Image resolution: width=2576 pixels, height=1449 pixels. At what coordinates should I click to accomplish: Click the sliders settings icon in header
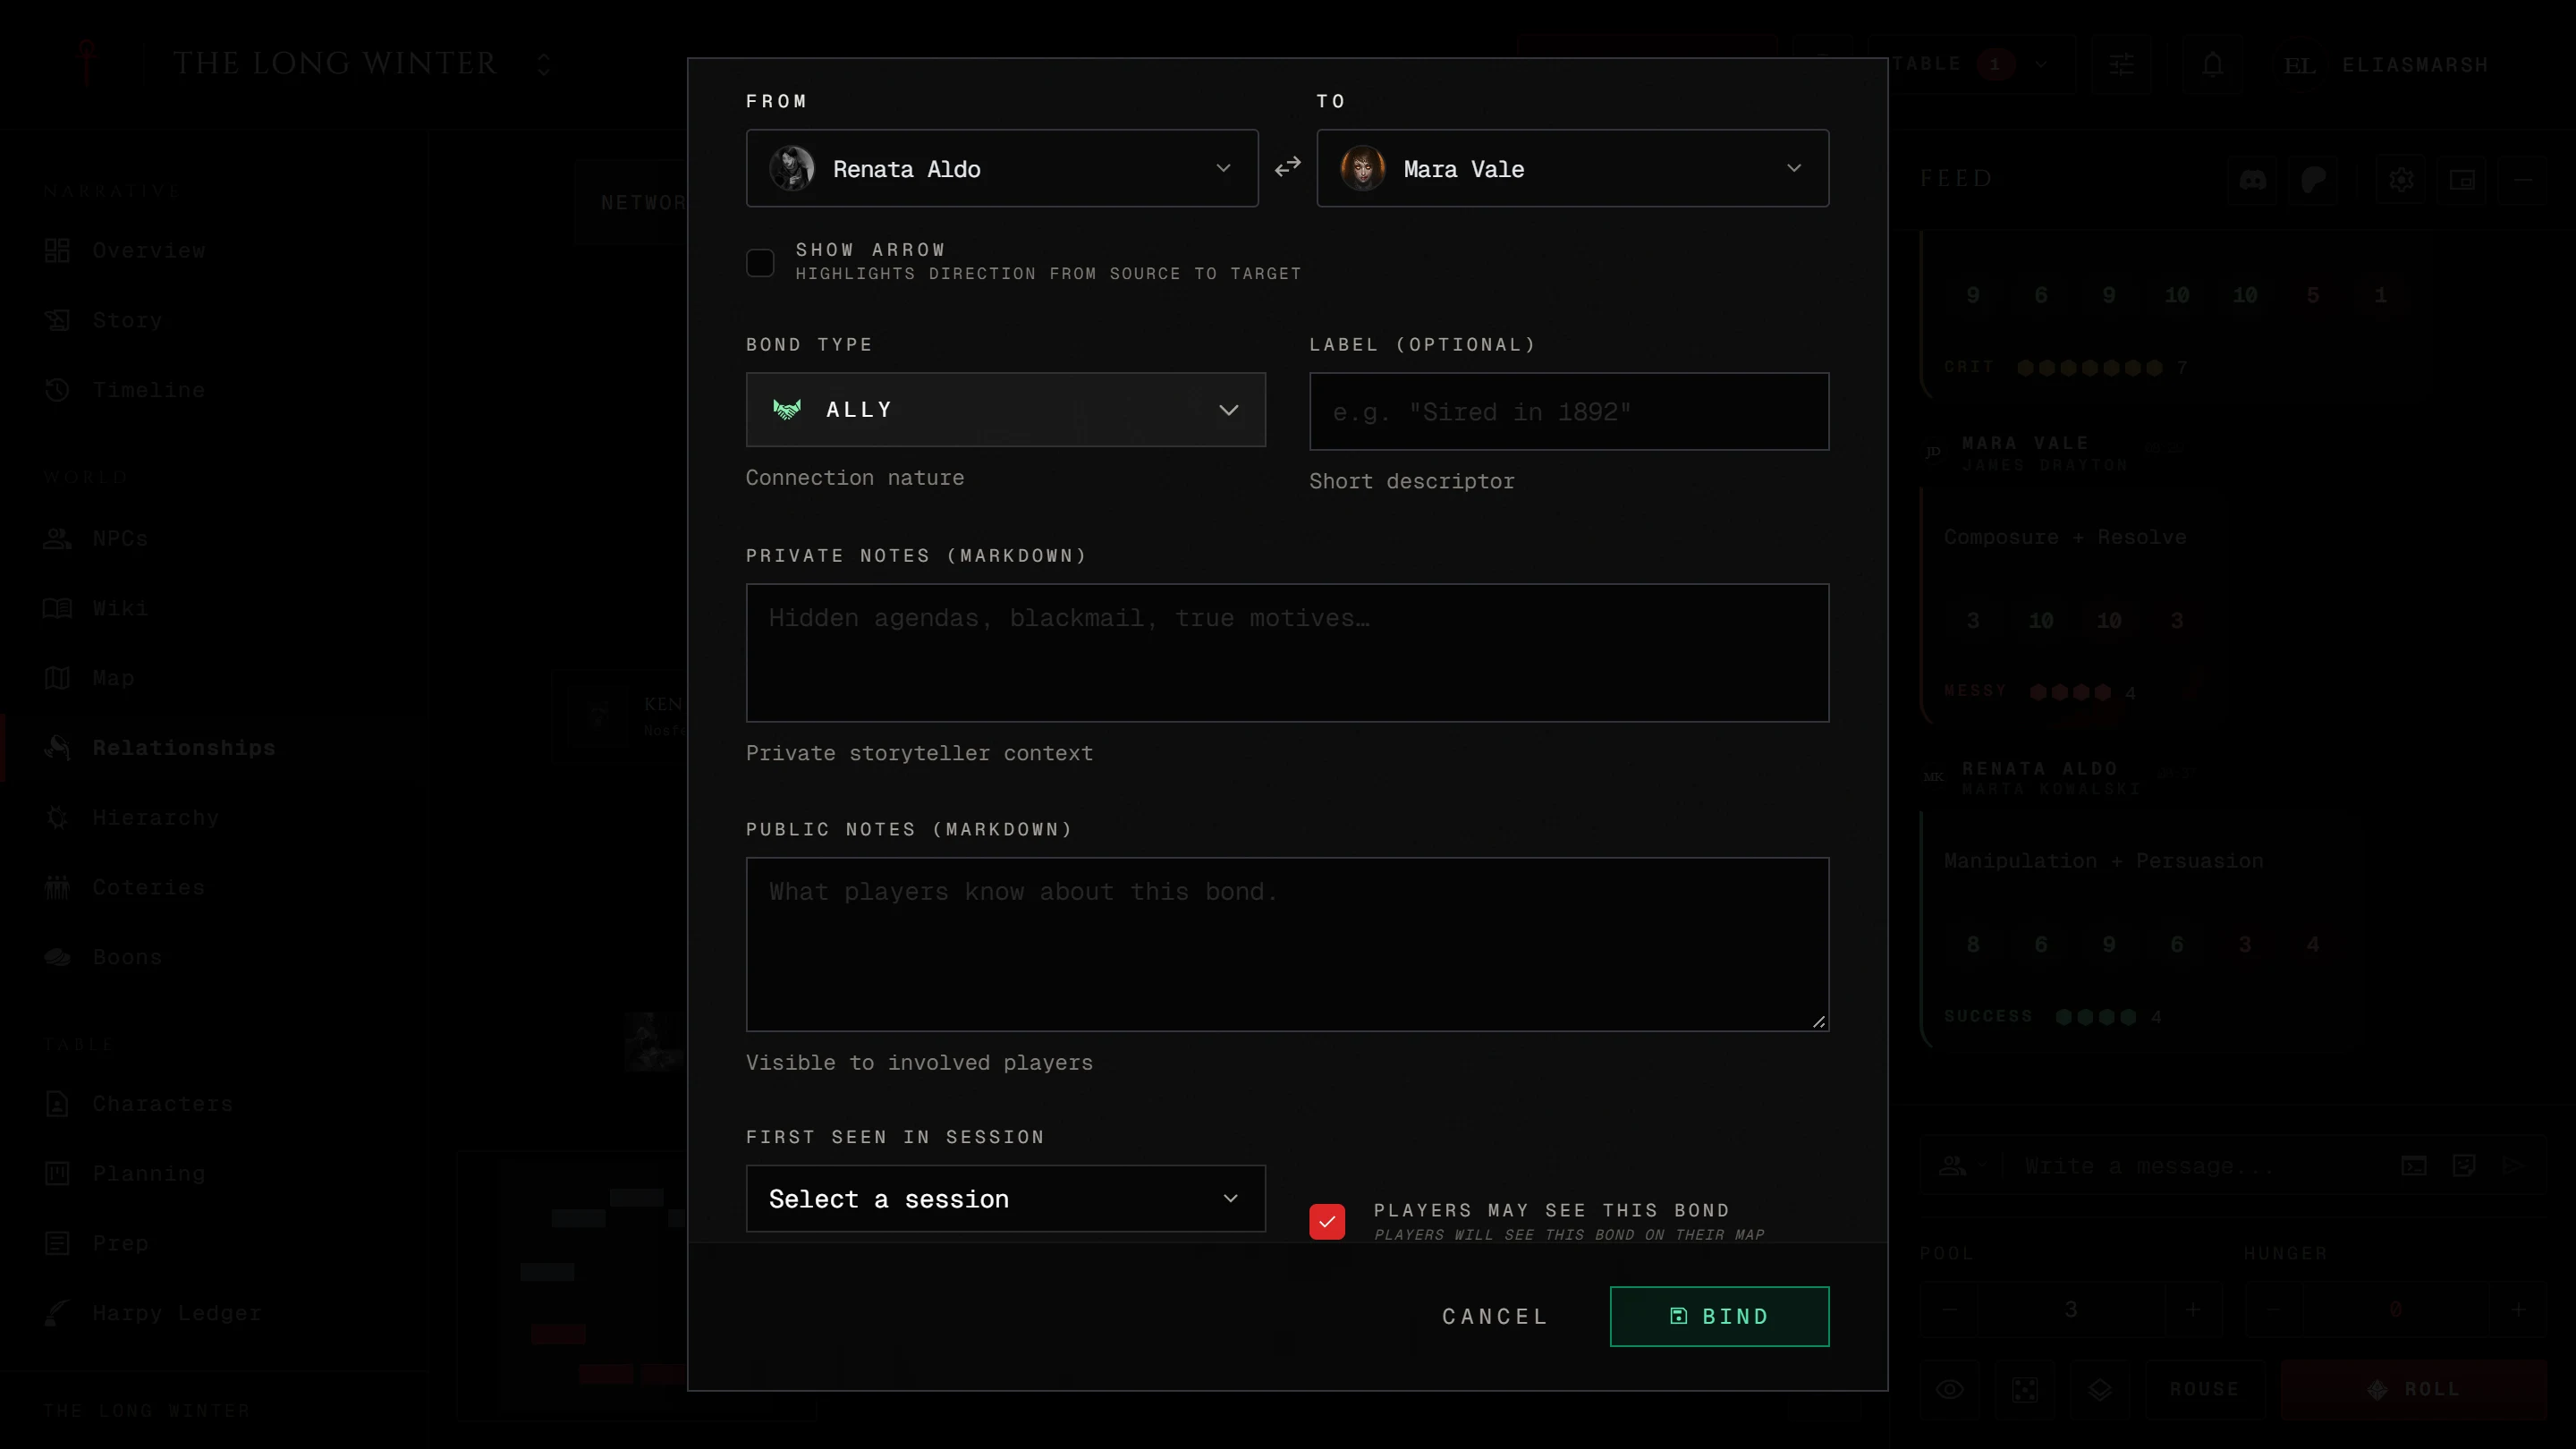[2121, 65]
